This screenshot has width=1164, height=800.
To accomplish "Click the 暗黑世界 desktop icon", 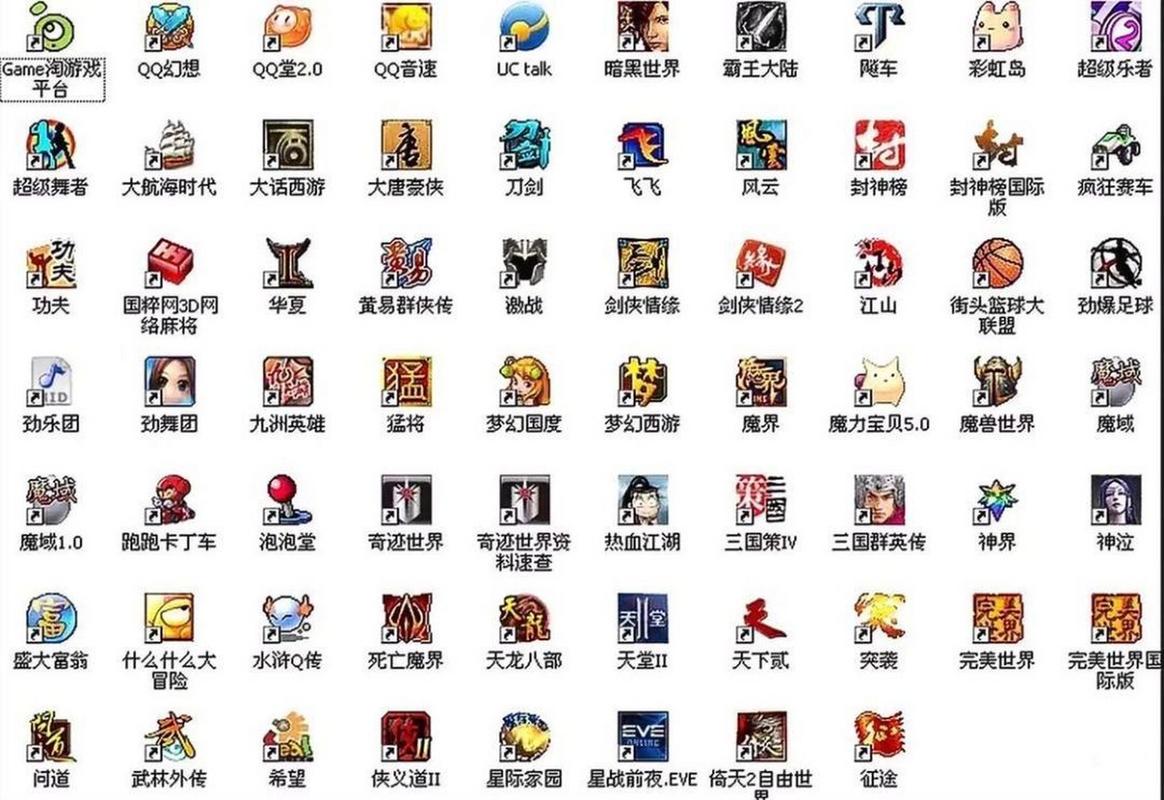I will coord(643,28).
